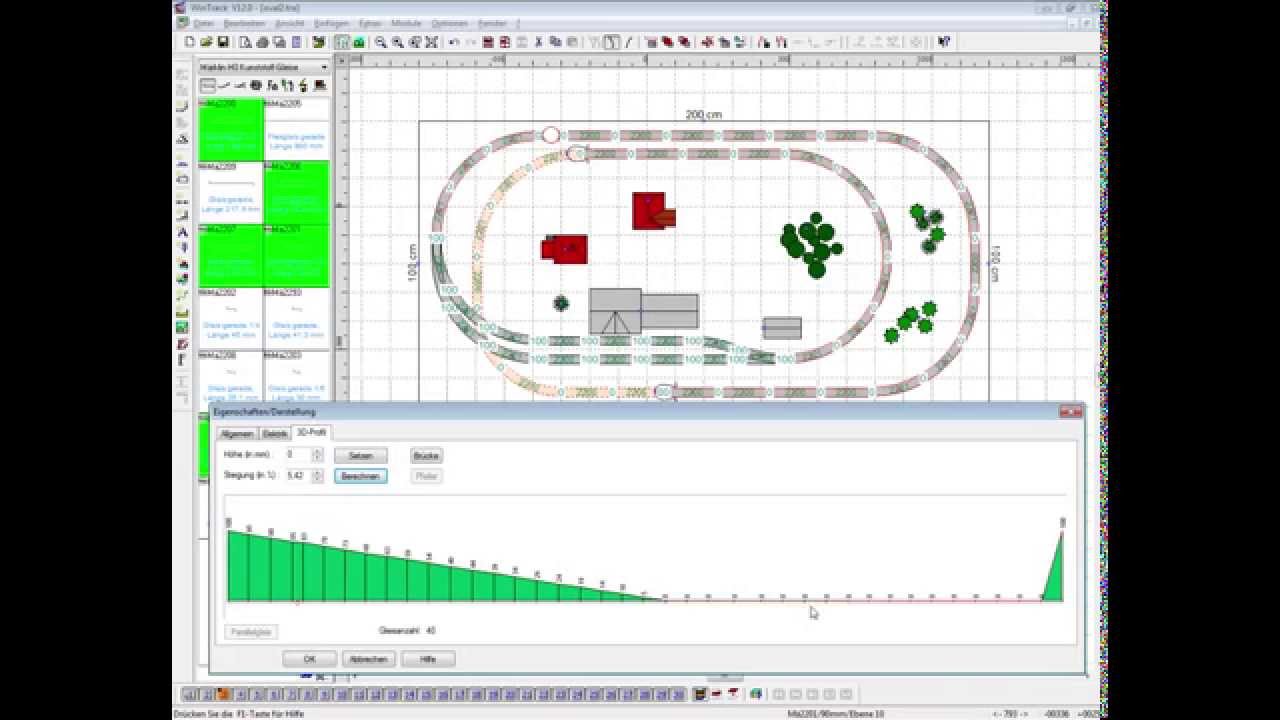Viewport: 1280px width, 720px height.
Task: Select layer 10 button in bottom bar
Action: point(343,694)
